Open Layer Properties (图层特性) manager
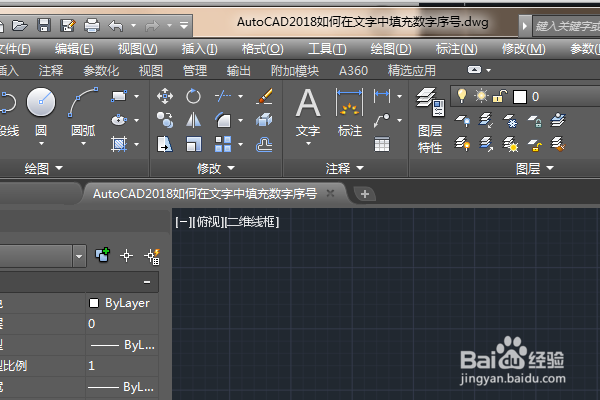Viewport: 600px width, 400px height. (430, 121)
